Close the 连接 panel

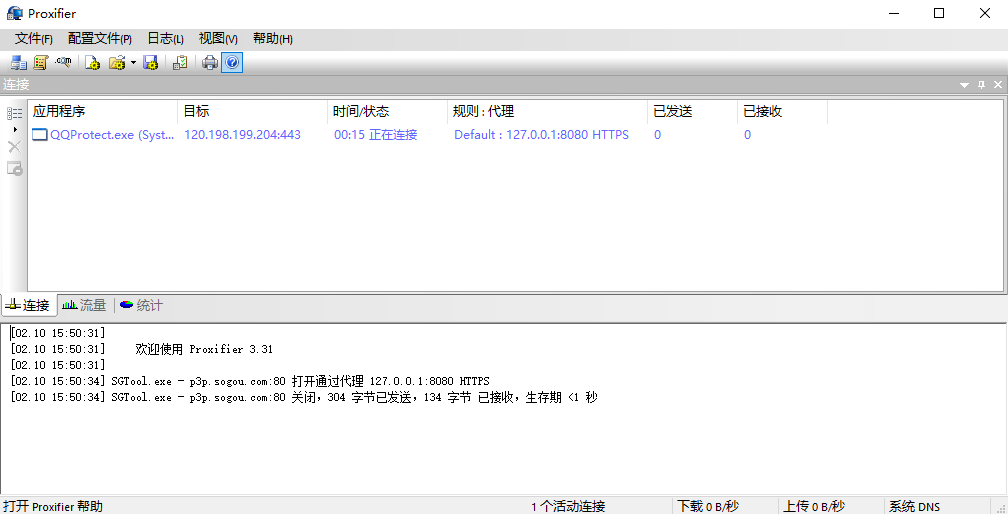click(998, 85)
